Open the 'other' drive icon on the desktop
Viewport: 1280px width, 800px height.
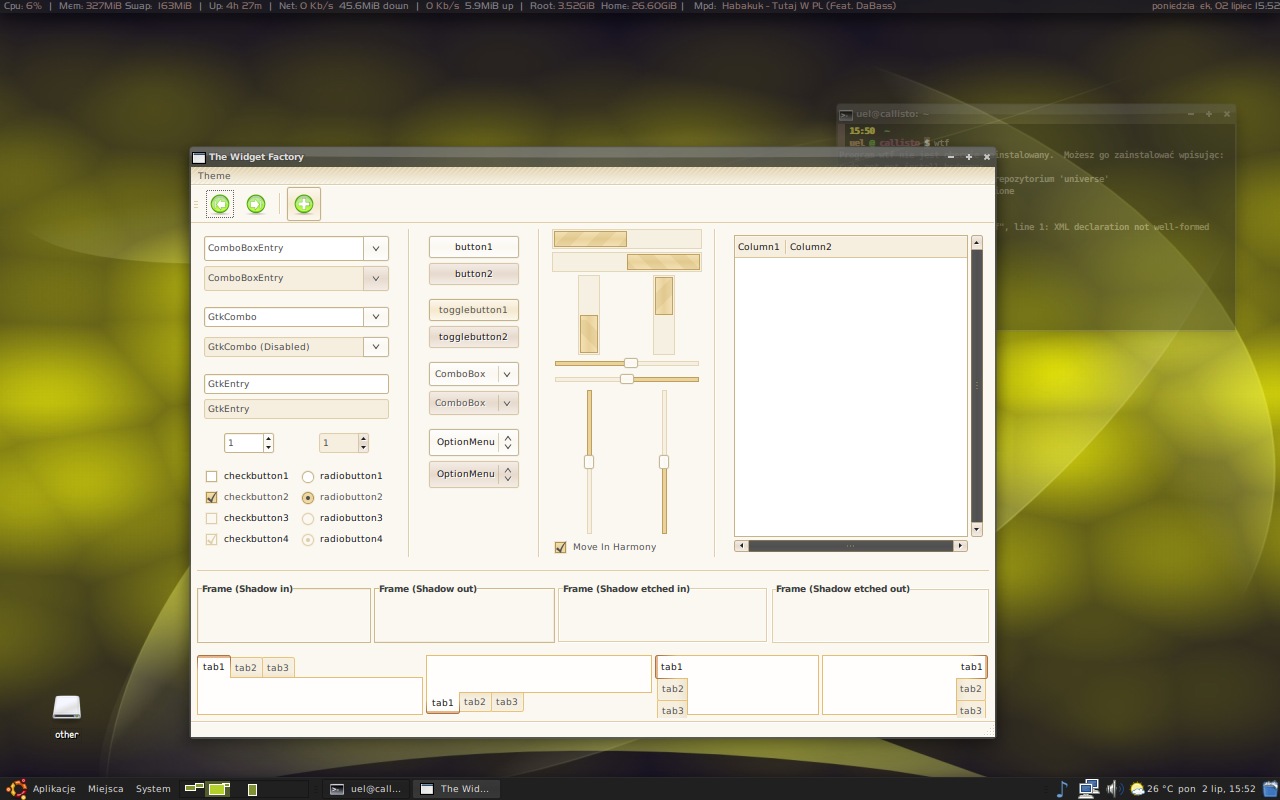[x=67, y=708]
